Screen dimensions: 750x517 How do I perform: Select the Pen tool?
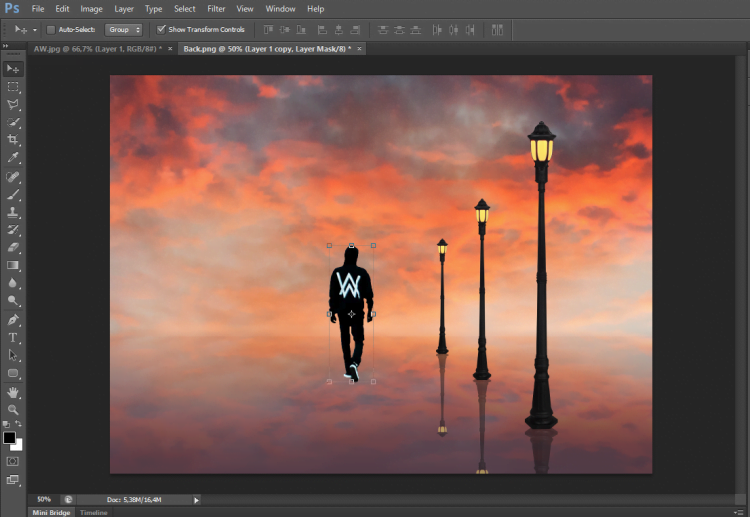click(x=14, y=320)
